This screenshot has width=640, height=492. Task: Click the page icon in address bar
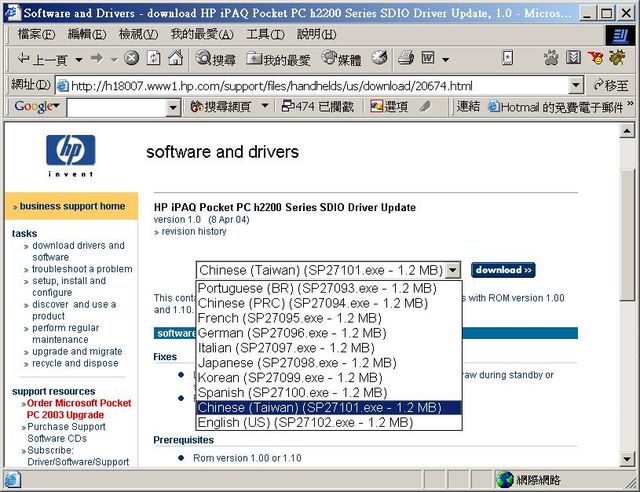62,86
